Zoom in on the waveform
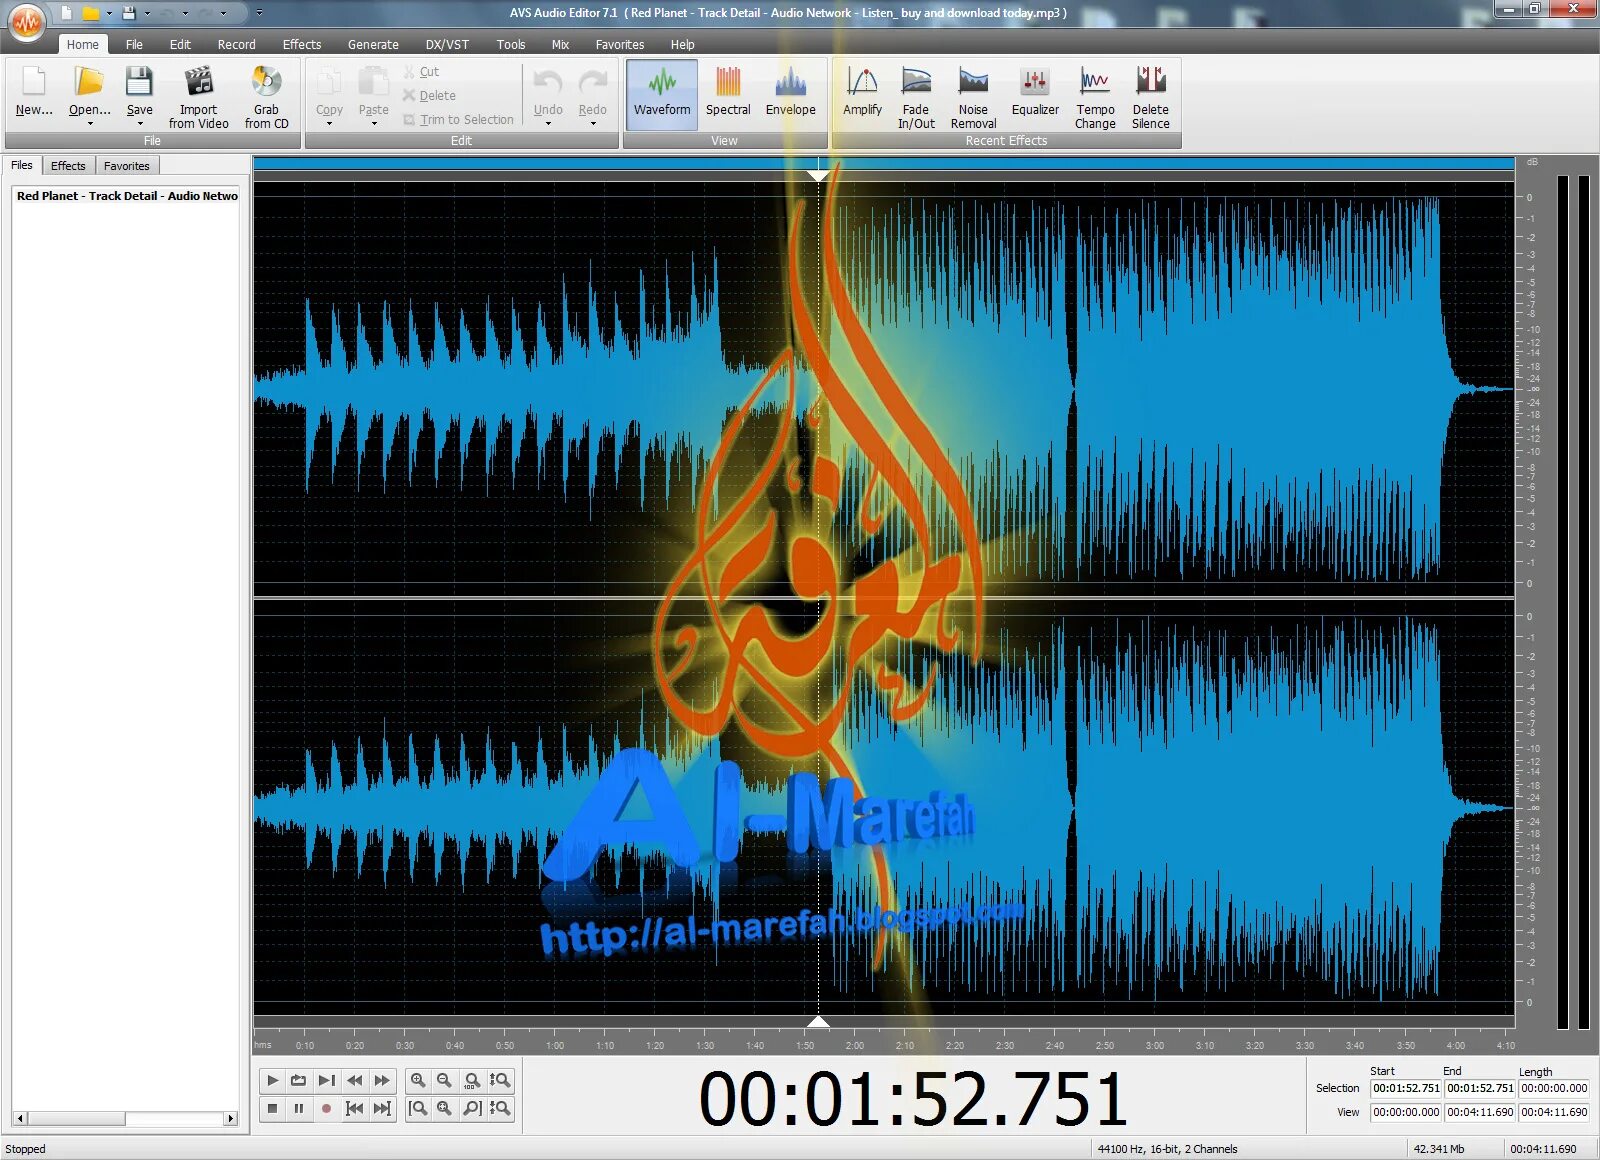 (x=418, y=1081)
